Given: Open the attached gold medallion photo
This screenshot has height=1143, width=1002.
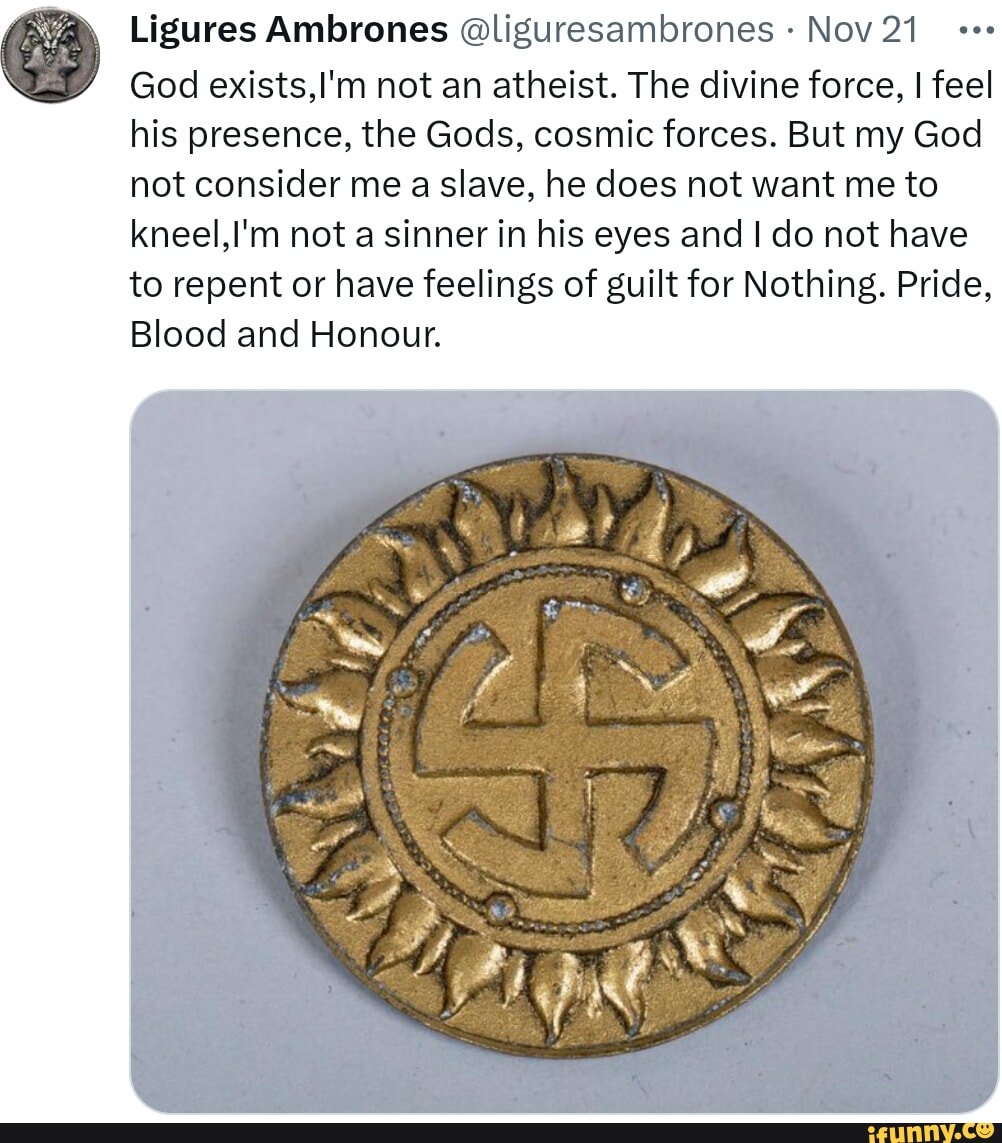Looking at the screenshot, I should [x=564, y=752].
